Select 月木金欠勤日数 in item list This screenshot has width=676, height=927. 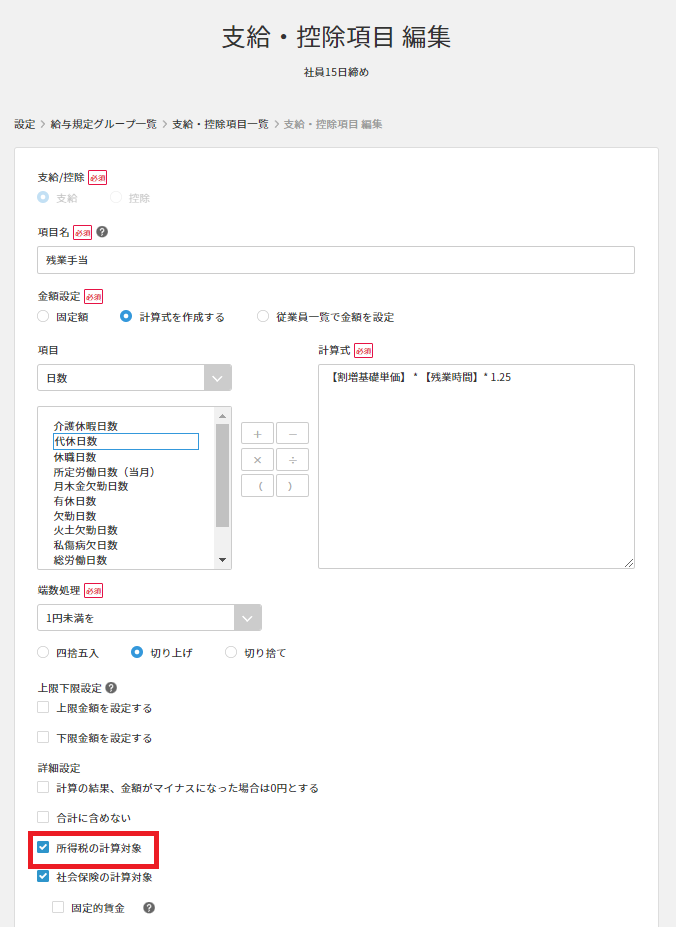pos(91,486)
